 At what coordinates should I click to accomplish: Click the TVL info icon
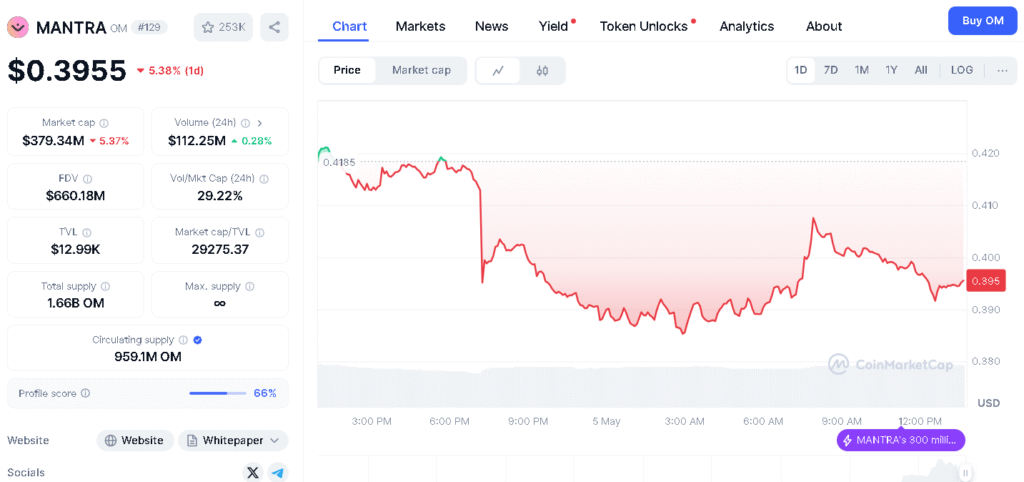[87, 232]
